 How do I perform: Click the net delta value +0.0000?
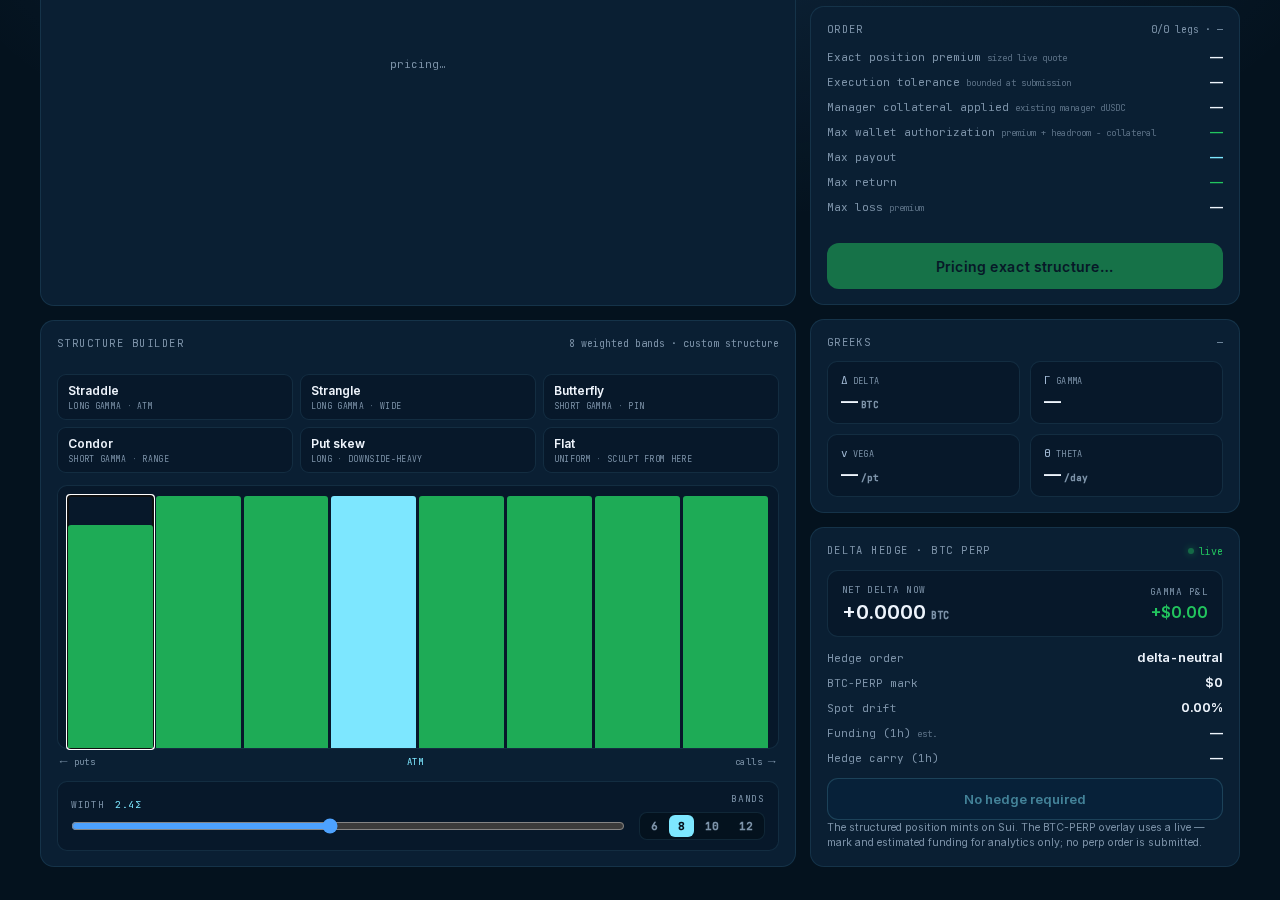pos(884,612)
